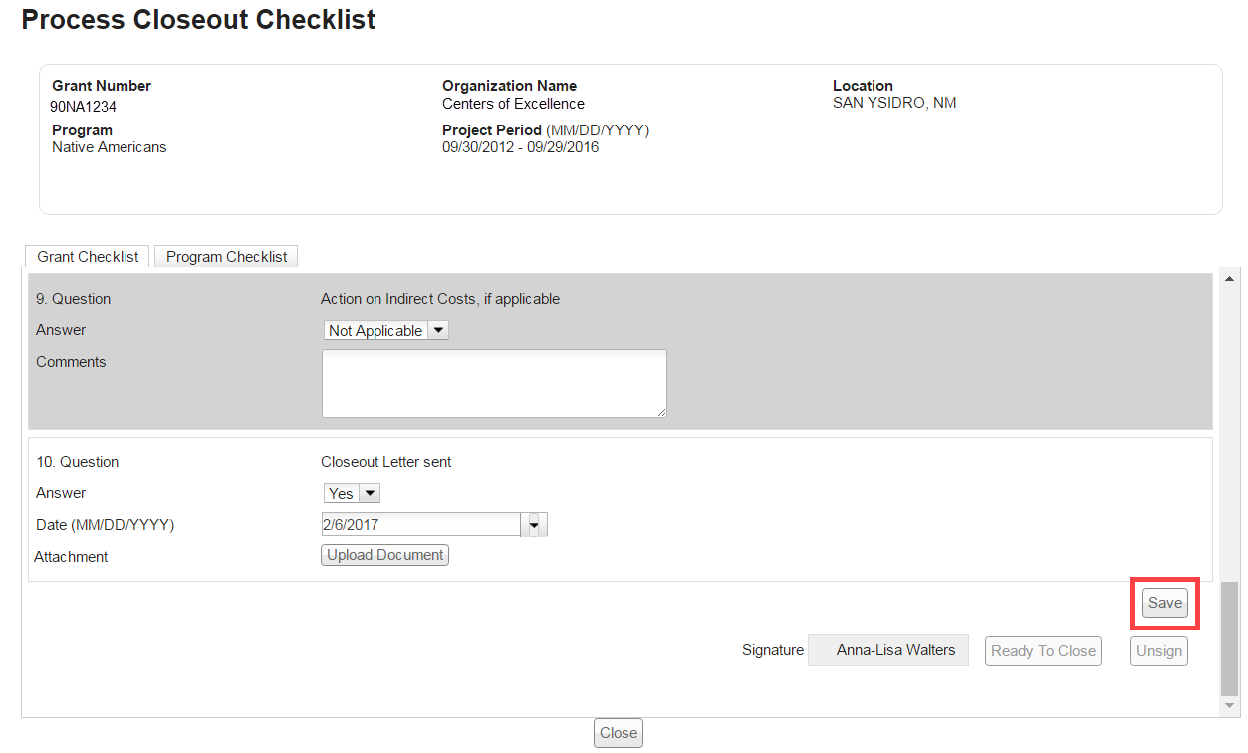Switch to the Program Checklist tab

click(x=226, y=257)
